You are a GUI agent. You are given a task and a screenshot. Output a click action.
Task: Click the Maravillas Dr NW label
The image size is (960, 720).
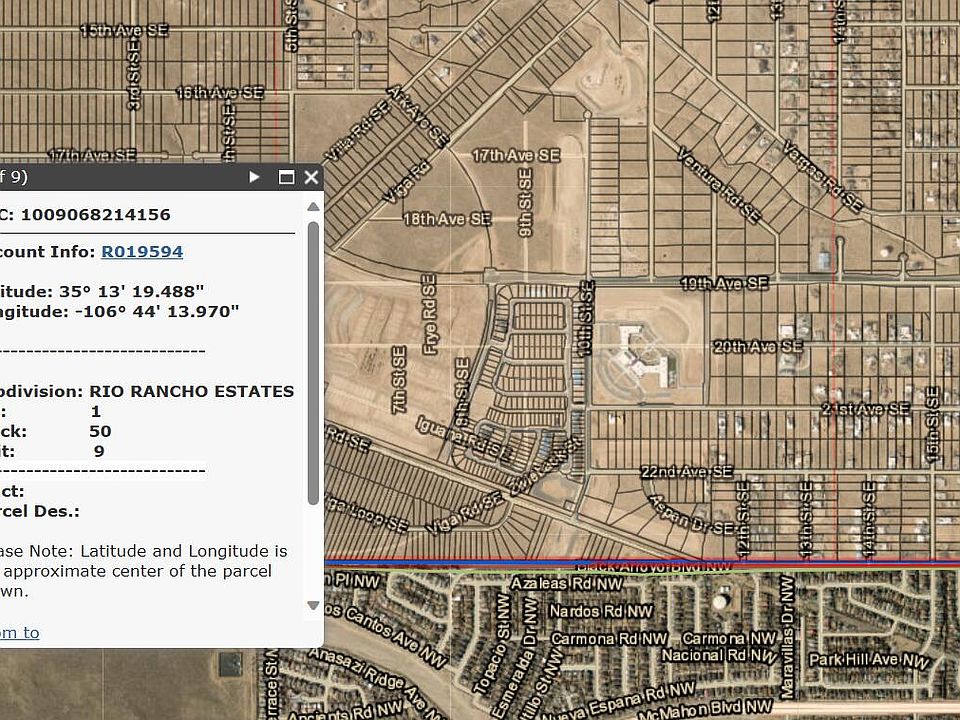pyautogui.click(x=787, y=637)
